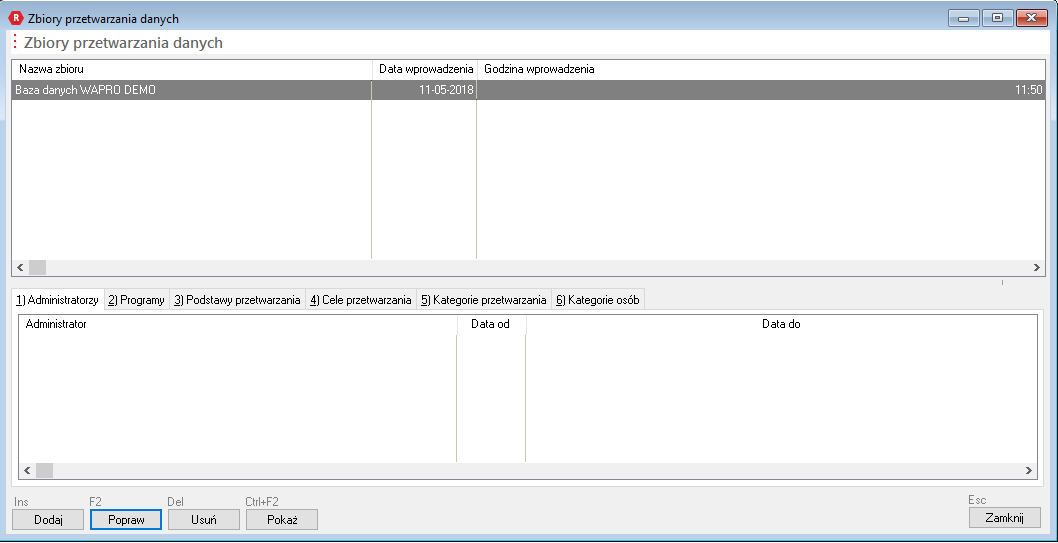Minimize the Zbiory przetwarzania danych window
This screenshot has width=1058, height=543.
964,18
